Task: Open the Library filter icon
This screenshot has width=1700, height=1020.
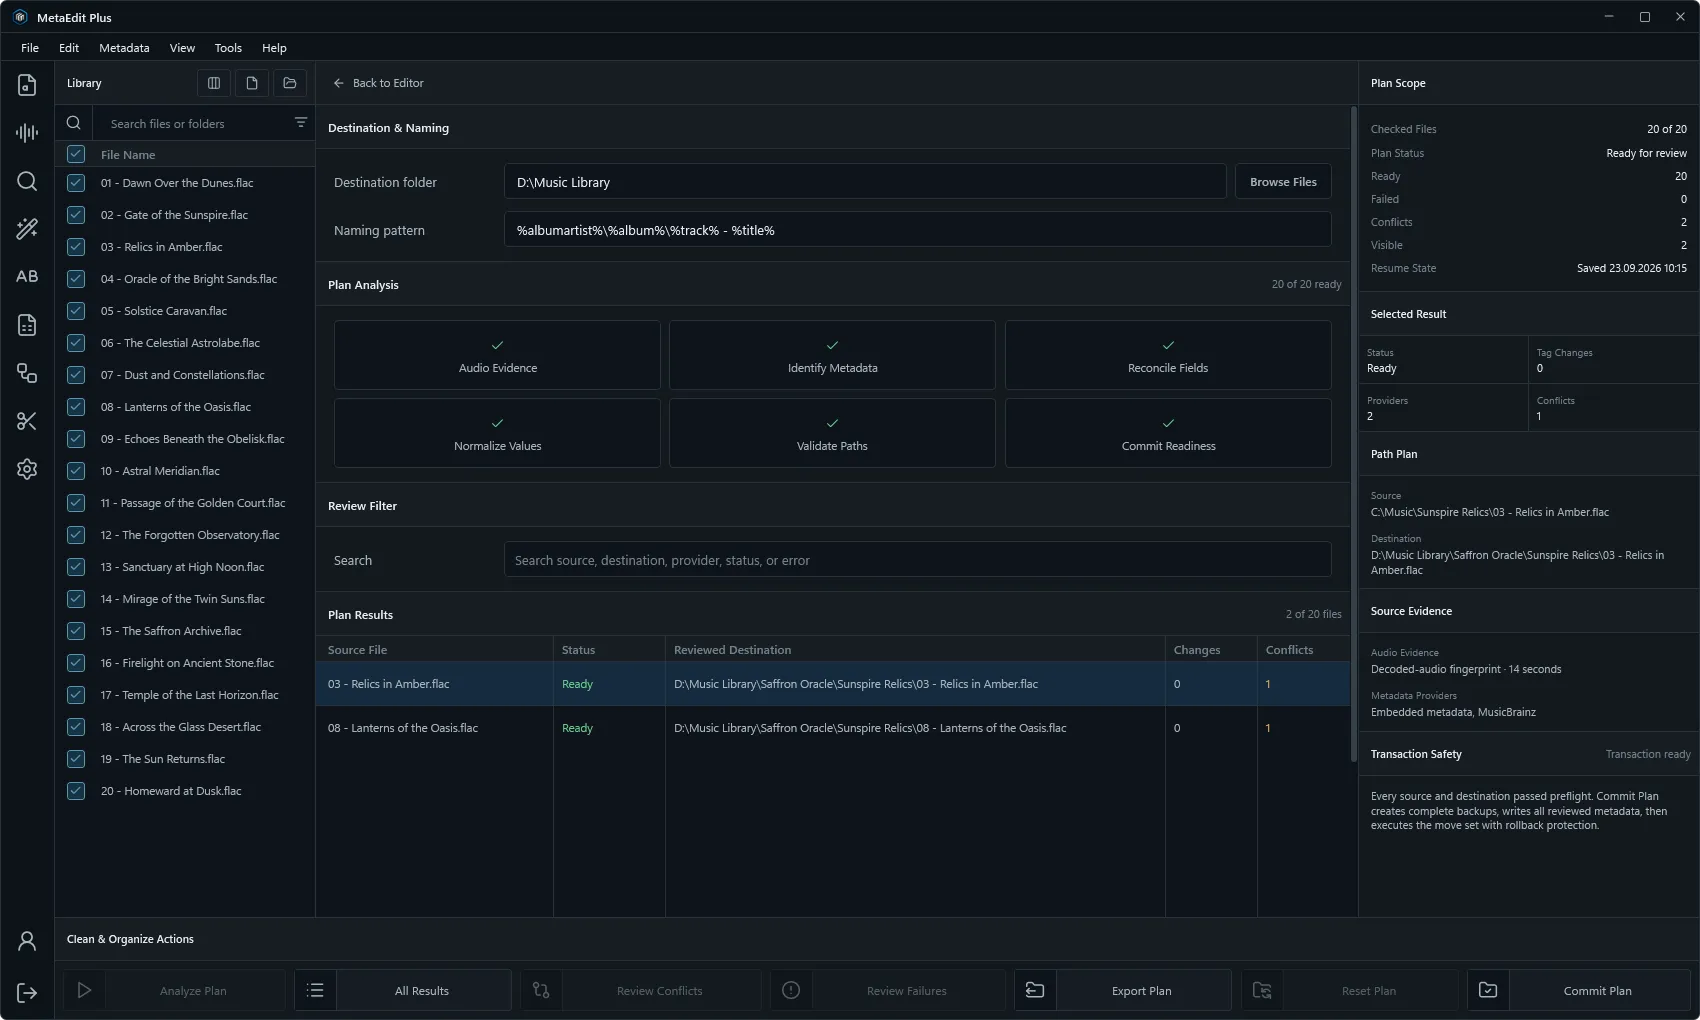Action: [x=301, y=123]
